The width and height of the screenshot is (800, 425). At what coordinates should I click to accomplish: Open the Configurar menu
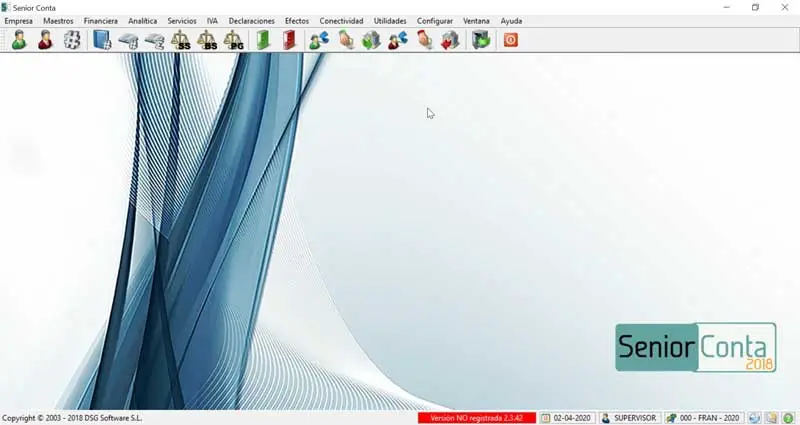435,21
